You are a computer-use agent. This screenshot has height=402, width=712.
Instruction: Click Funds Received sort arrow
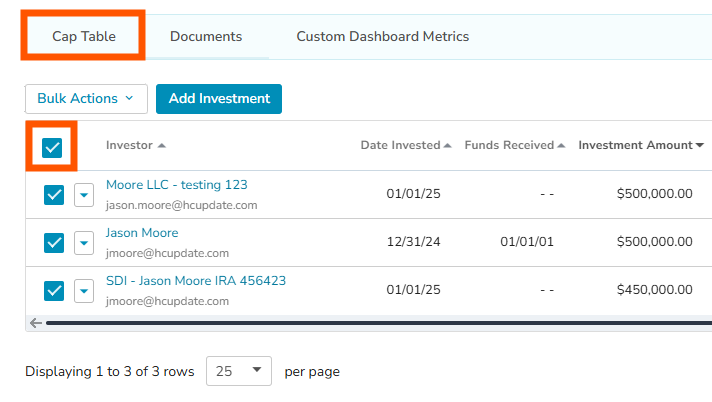click(x=561, y=146)
